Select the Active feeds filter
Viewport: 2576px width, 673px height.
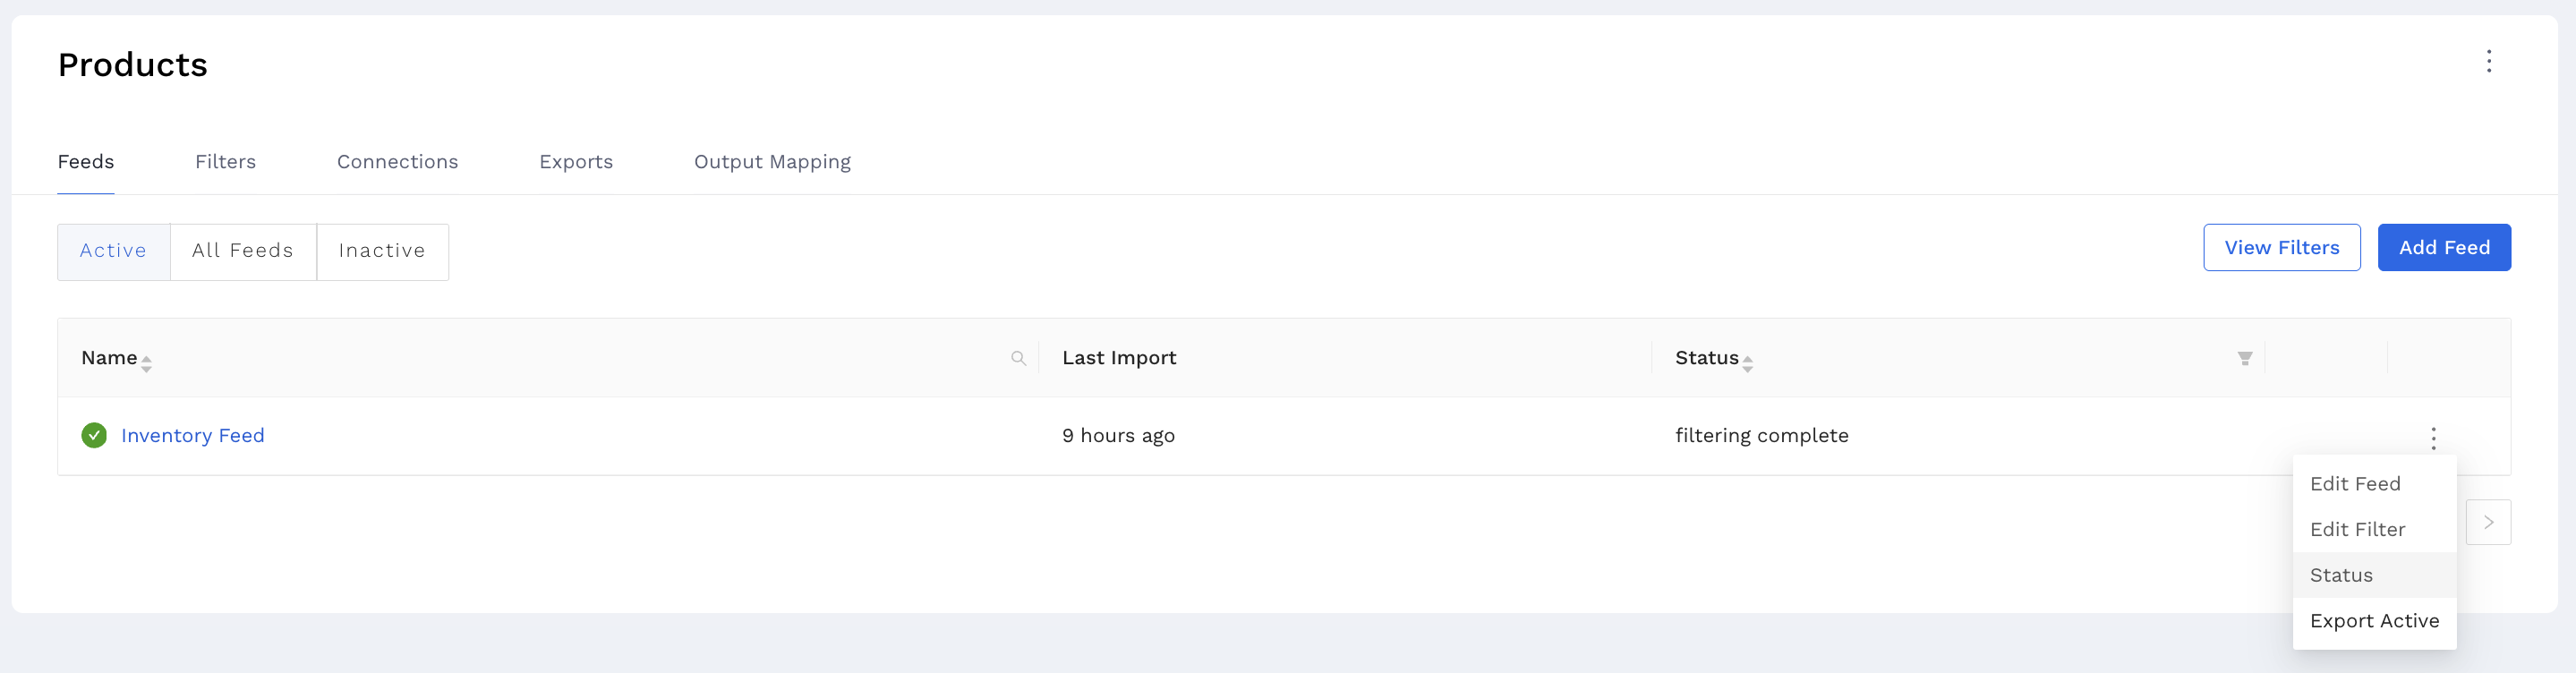[113, 251]
